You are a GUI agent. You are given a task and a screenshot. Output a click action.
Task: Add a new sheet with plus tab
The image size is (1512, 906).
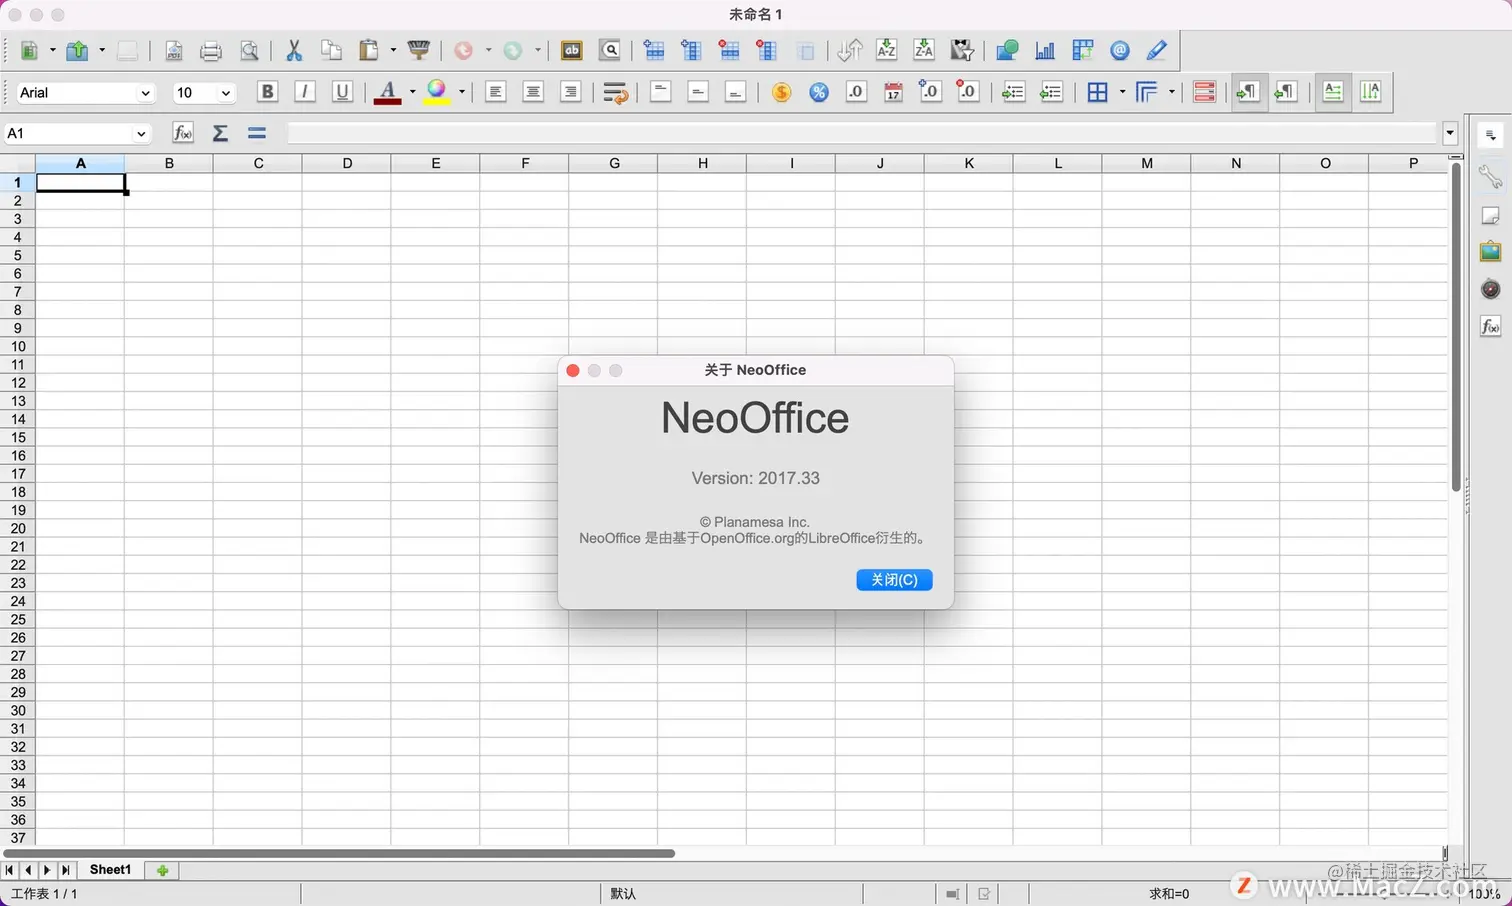[162, 870]
